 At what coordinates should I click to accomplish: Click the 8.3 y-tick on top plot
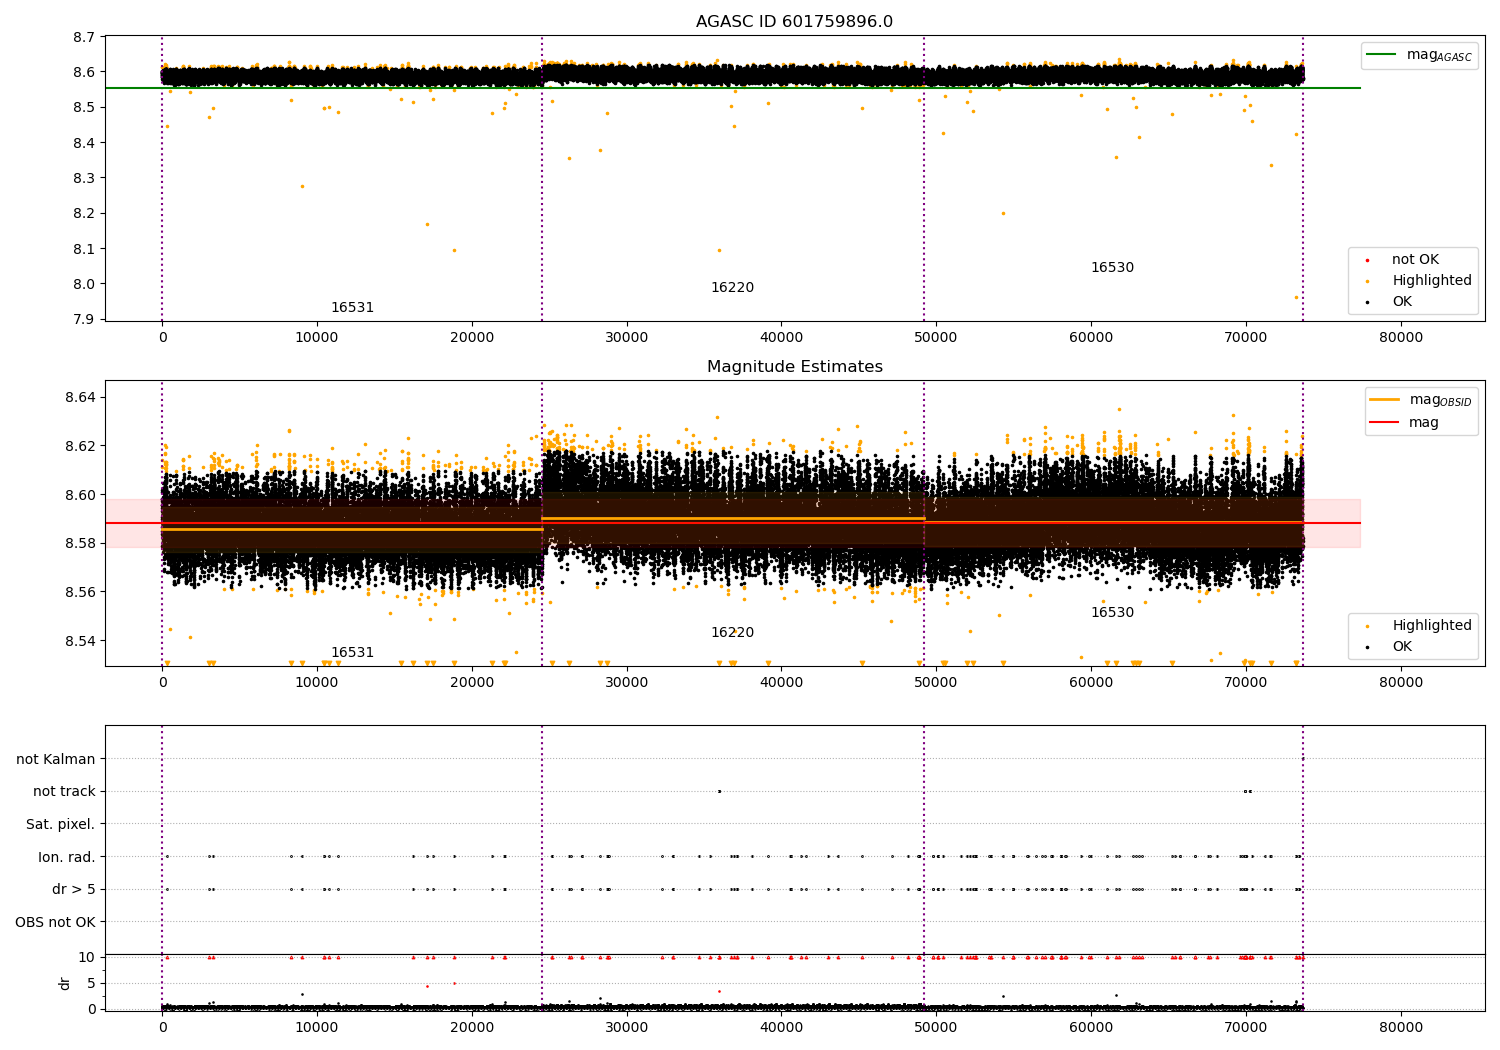pyautogui.click(x=85, y=179)
